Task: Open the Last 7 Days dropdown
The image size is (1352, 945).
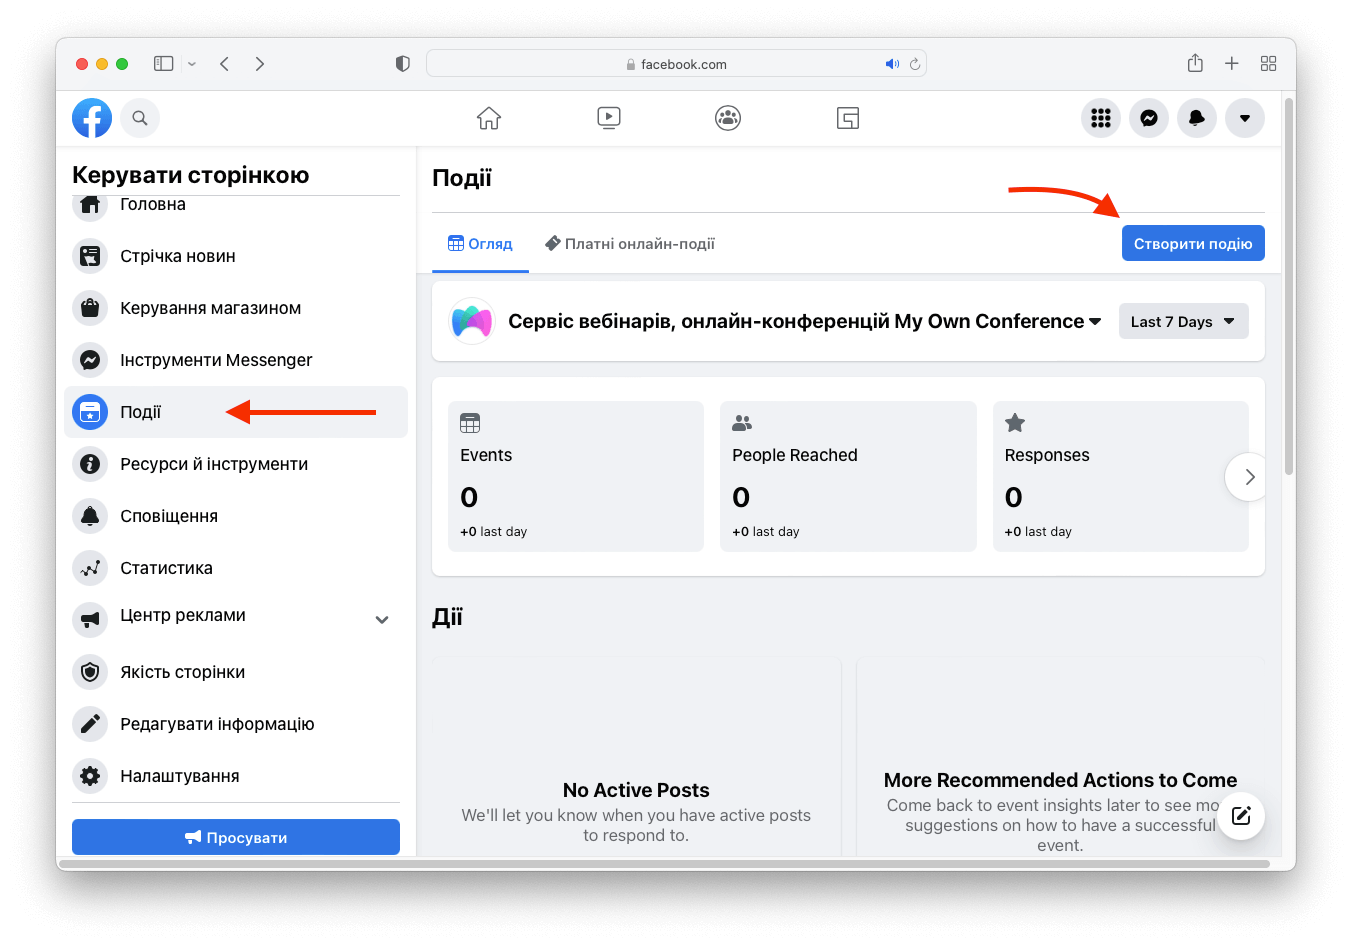Action: click(1183, 321)
